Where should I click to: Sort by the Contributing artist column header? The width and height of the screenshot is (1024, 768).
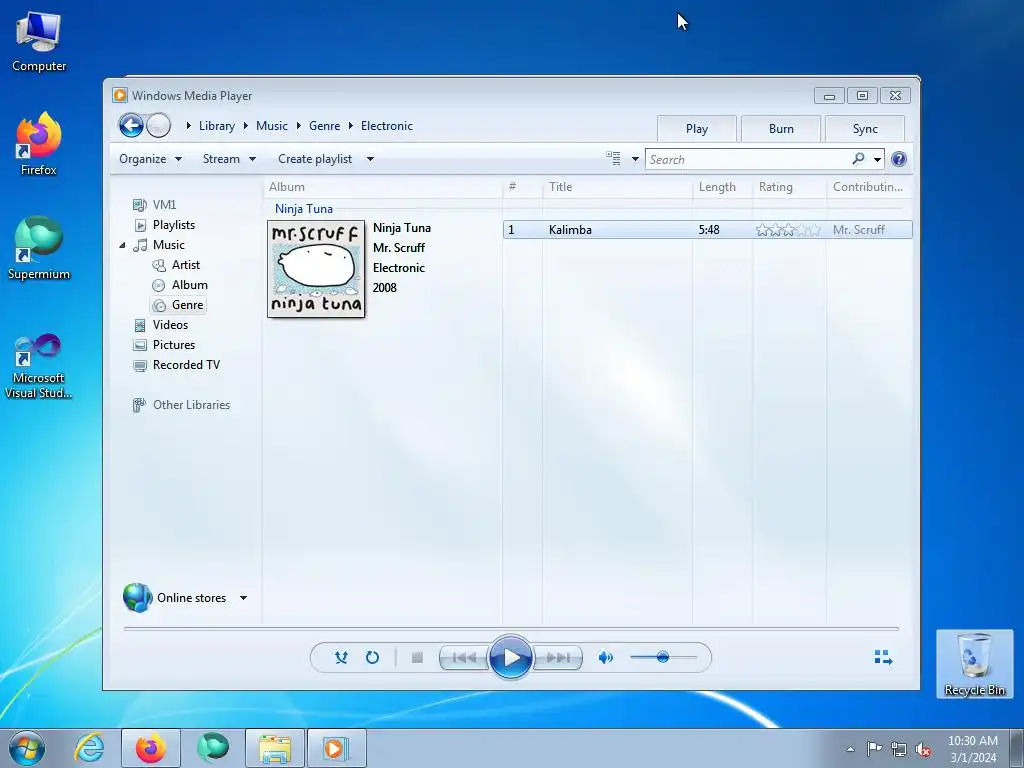point(869,187)
